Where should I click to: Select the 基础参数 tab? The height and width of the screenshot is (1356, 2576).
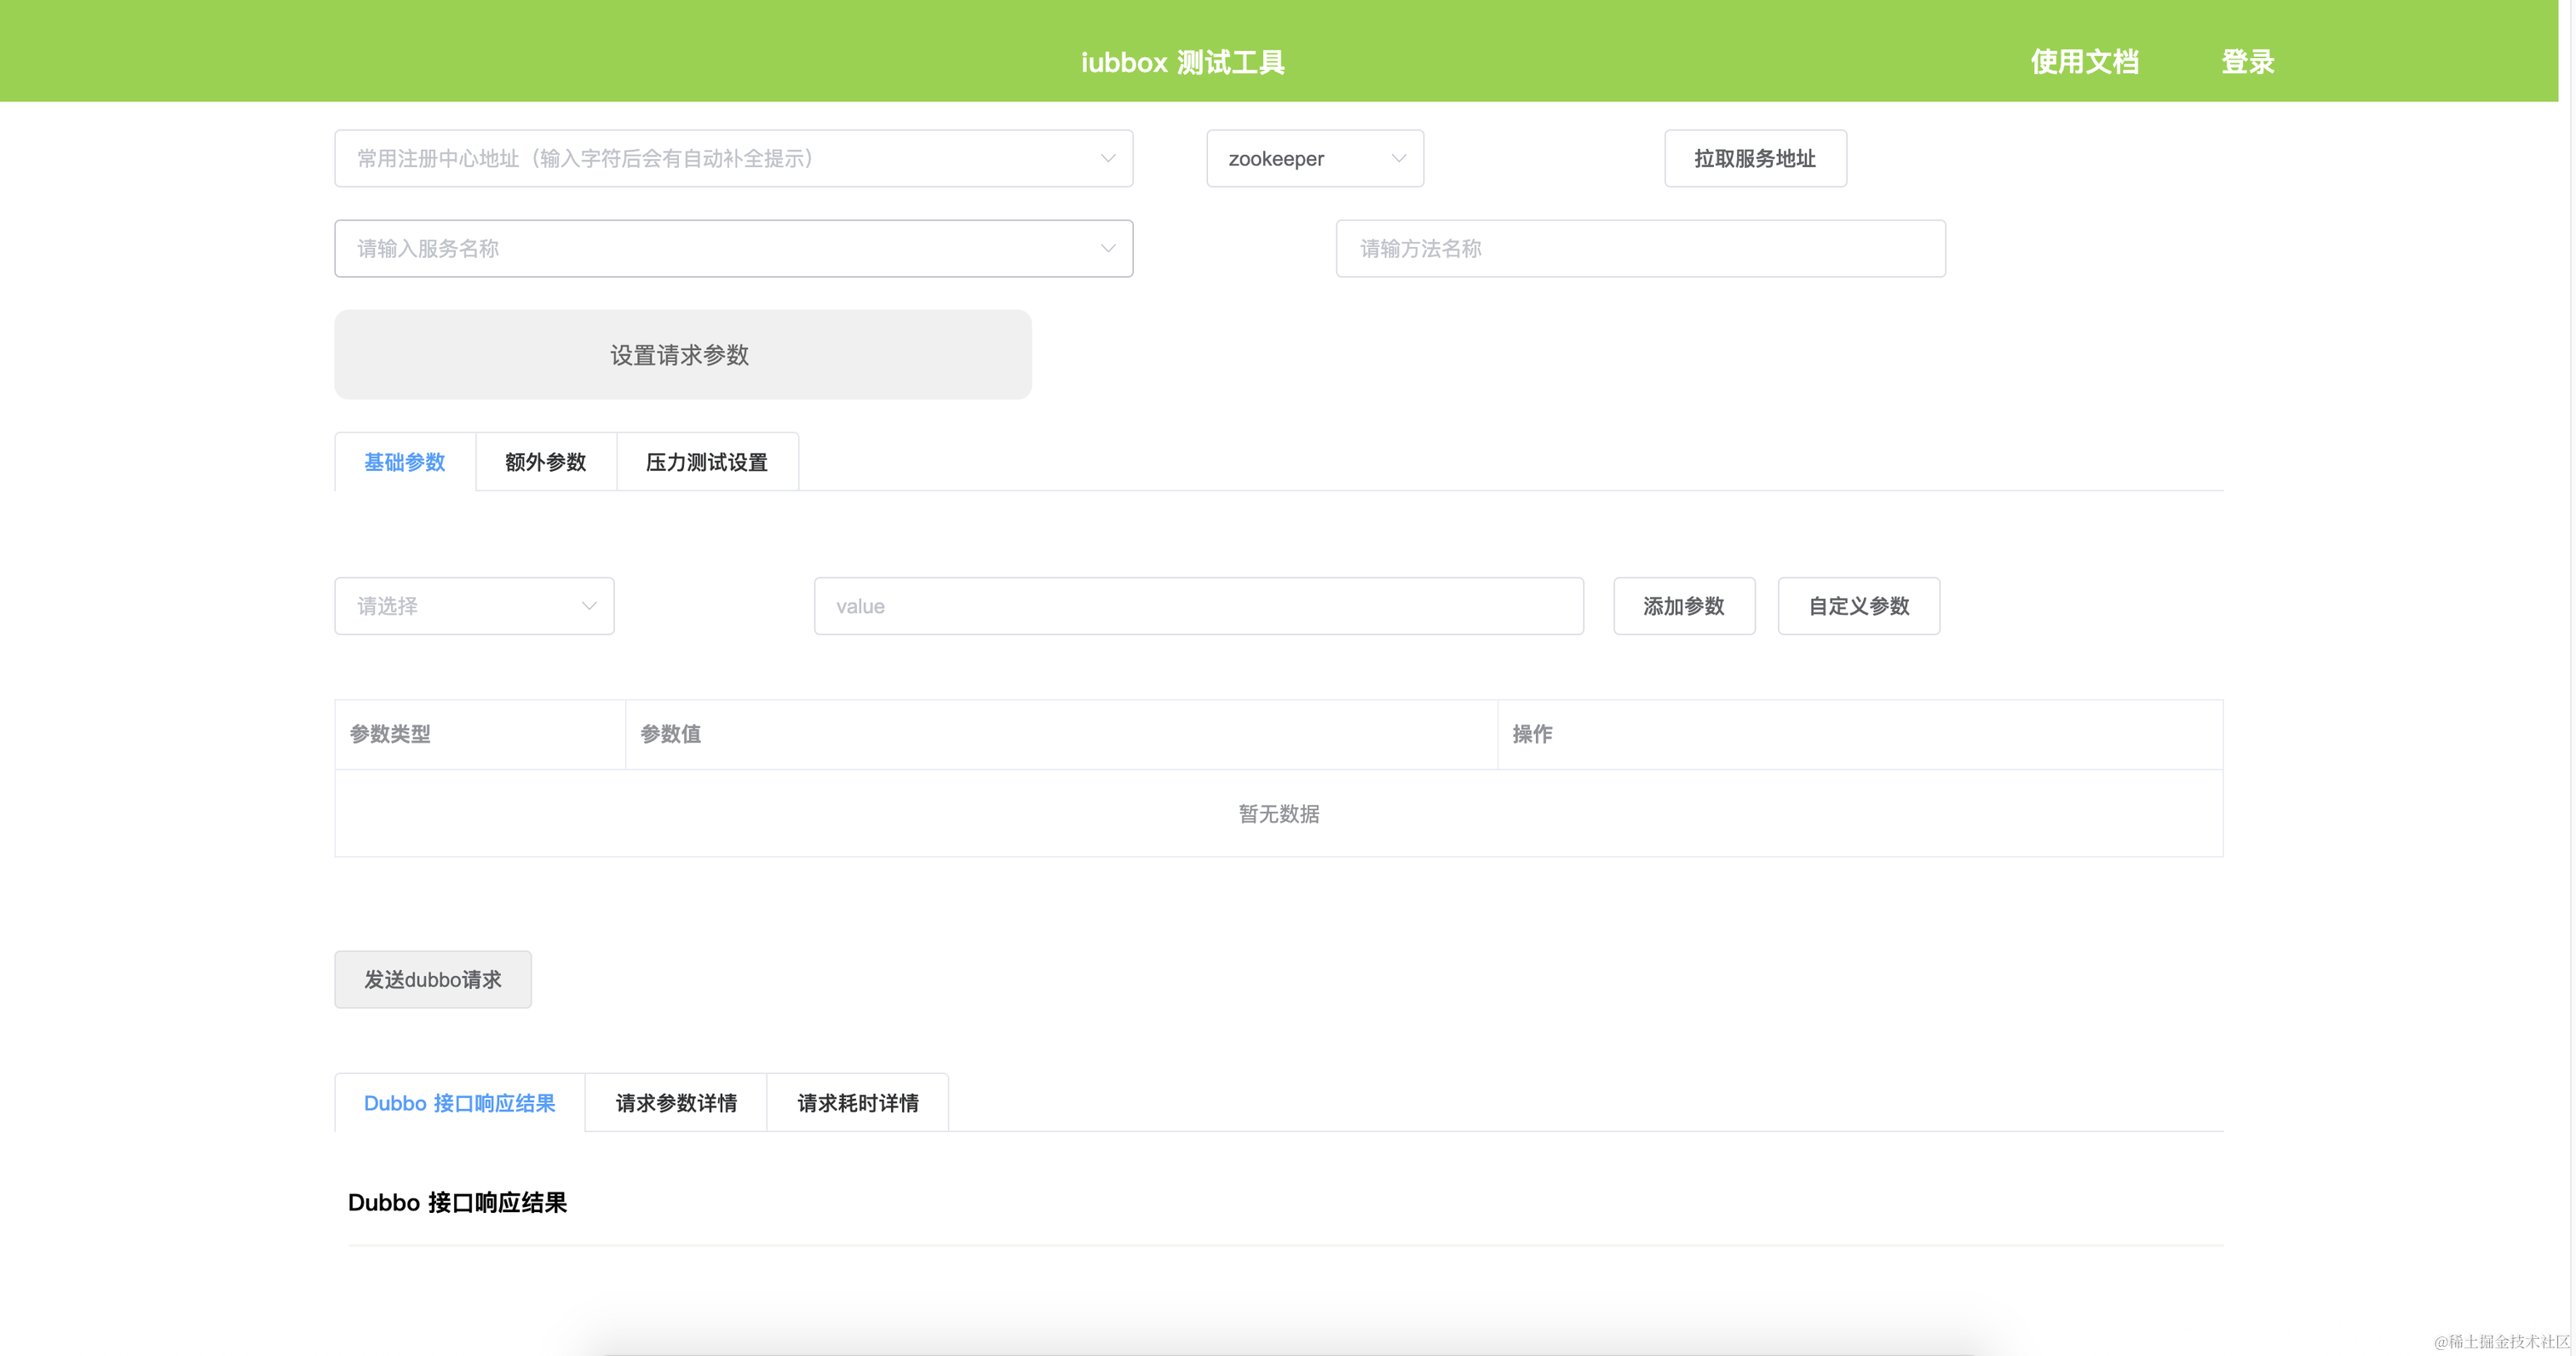[x=404, y=462]
